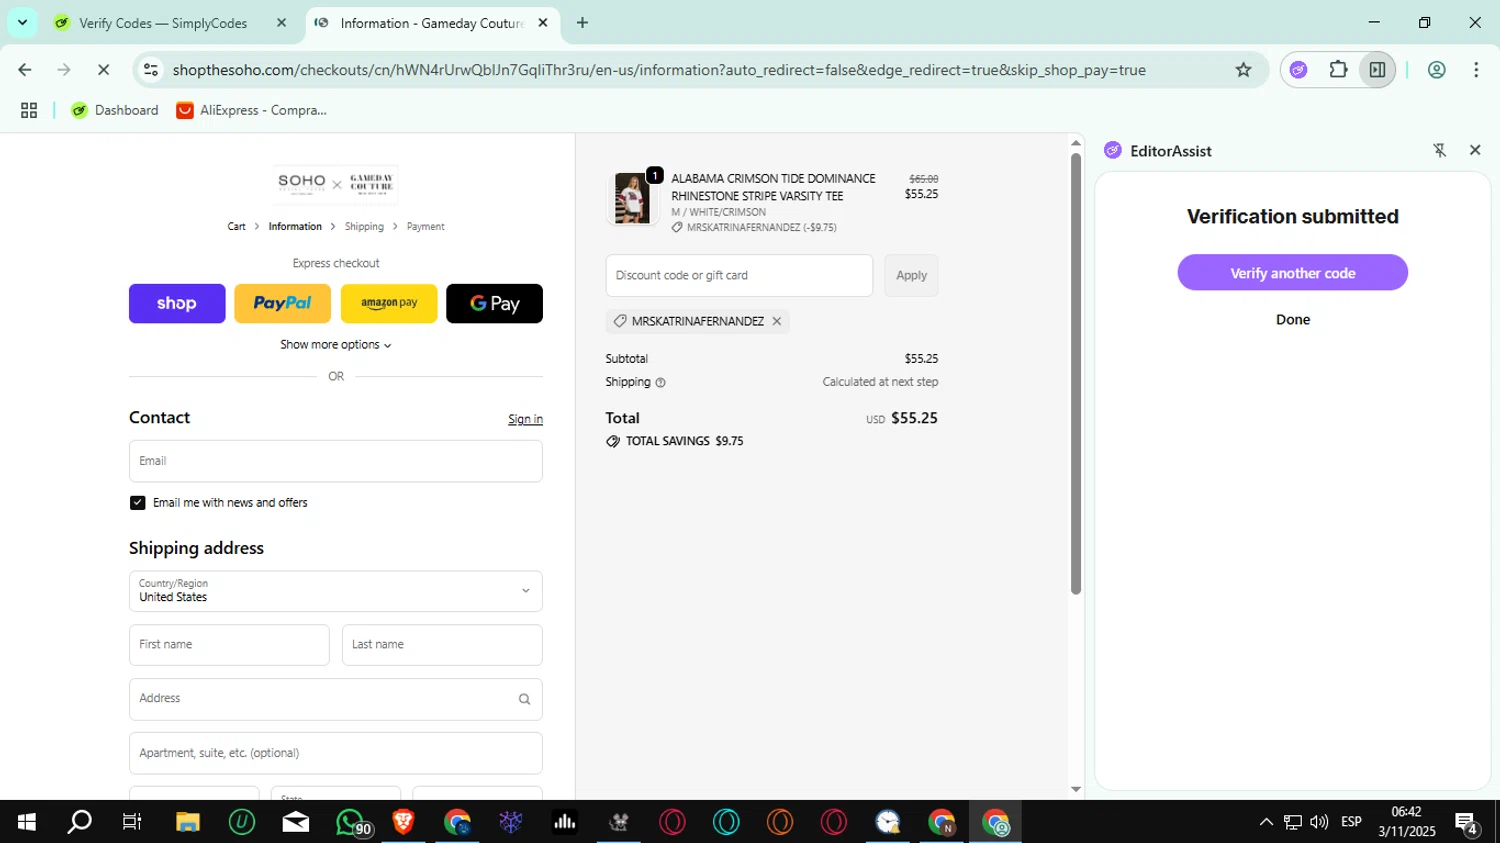Close the Verify Codes — SimplyCodes tab
Viewport: 1500px width, 843px height.
point(281,23)
